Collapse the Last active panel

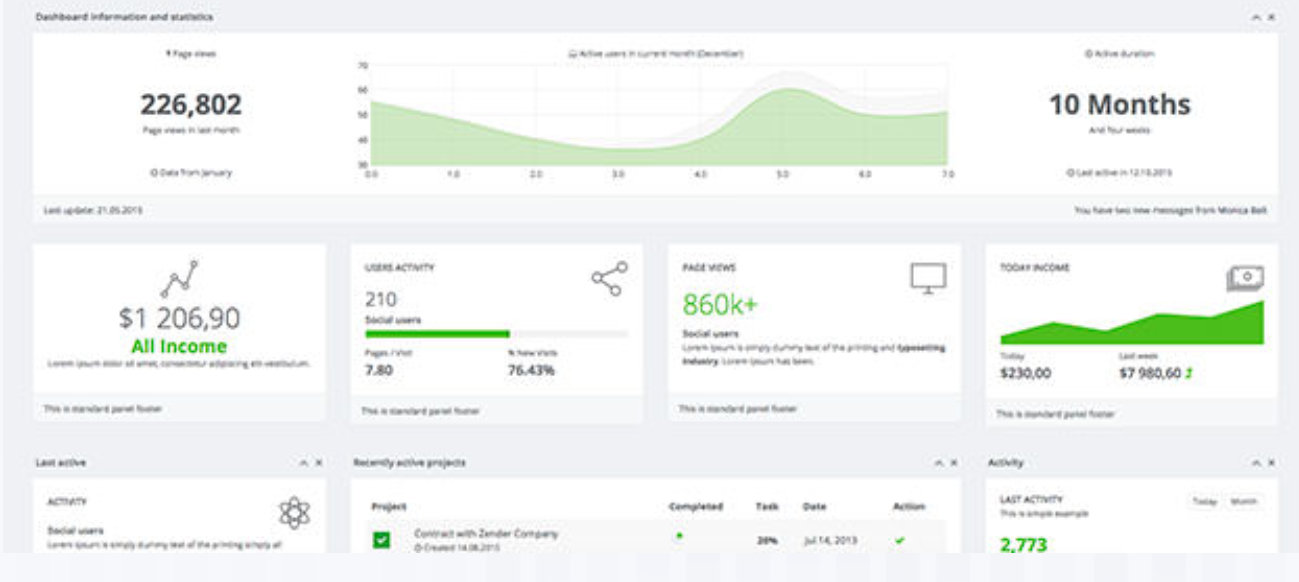point(304,463)
